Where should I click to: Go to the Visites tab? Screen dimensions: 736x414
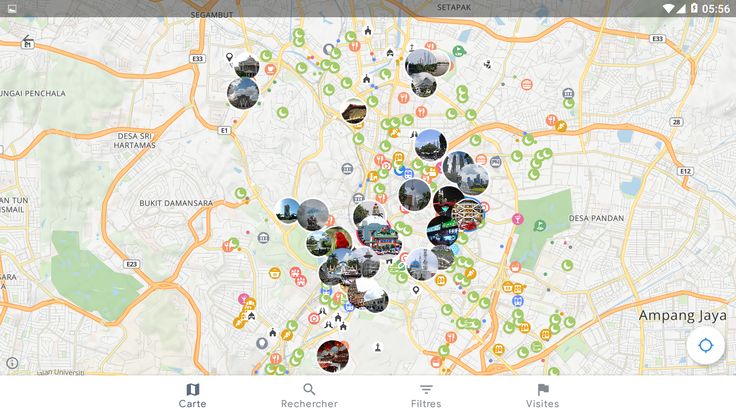(543, 395)
